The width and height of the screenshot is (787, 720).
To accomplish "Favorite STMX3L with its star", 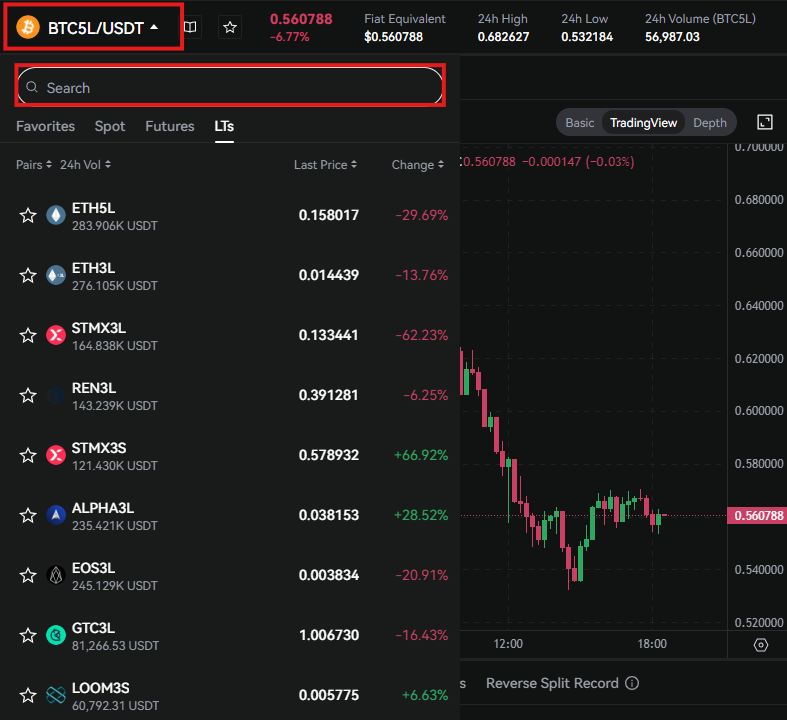I will coord(28,335).
